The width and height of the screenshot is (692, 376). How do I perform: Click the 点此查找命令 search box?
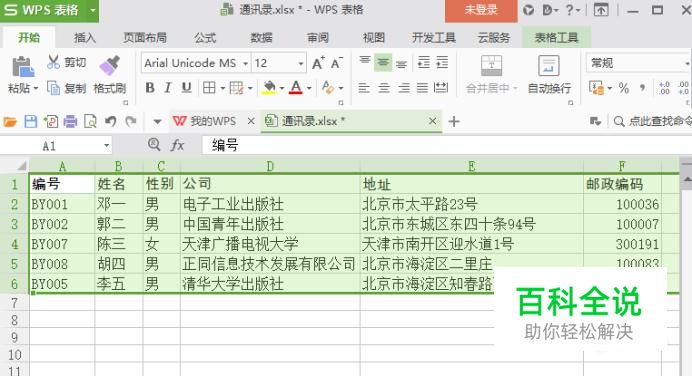[654, 121]
